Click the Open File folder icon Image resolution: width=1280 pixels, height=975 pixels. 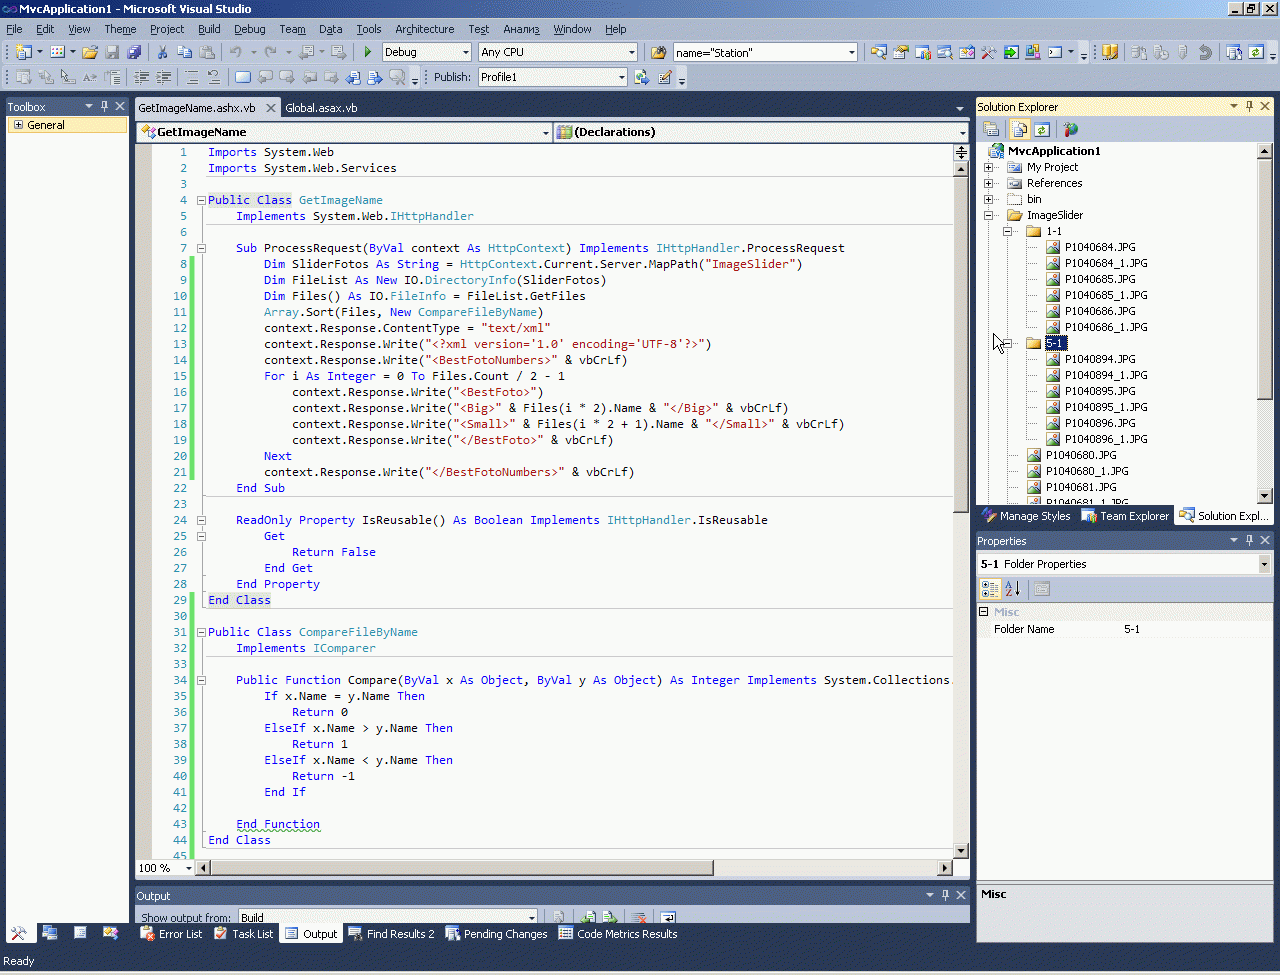(x=90, y=52)
